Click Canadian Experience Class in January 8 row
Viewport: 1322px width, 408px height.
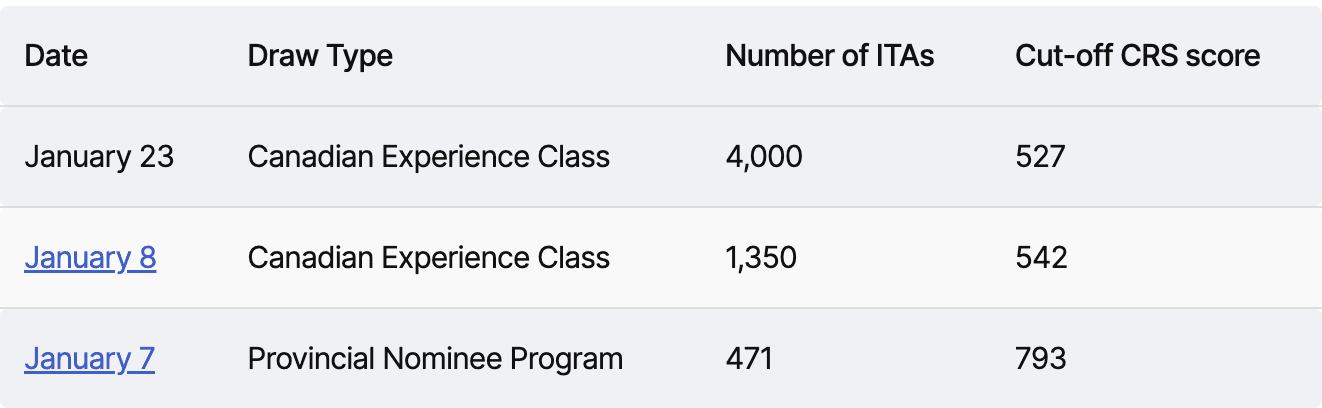[x=428, y=258]
